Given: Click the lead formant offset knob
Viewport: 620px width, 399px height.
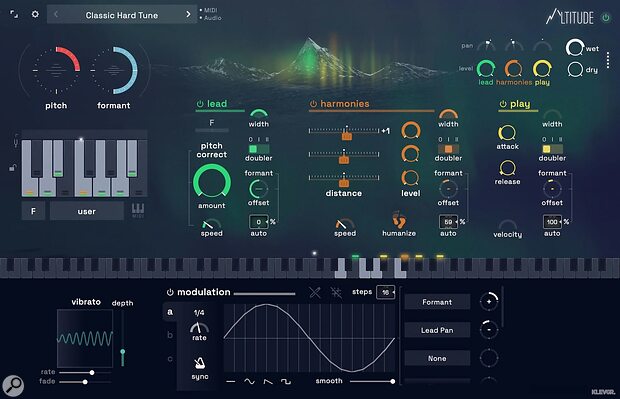Looking at the screenshot, I should (x=258, y=189).
